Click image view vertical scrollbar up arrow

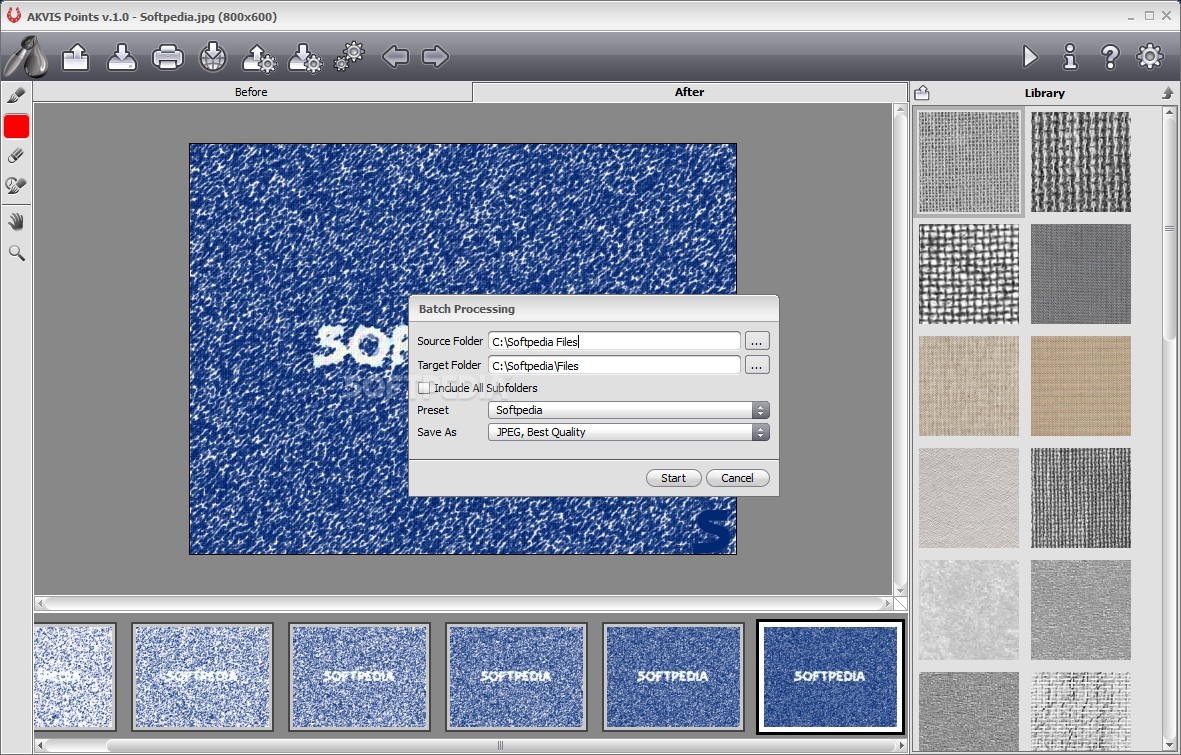click(899, 110)
